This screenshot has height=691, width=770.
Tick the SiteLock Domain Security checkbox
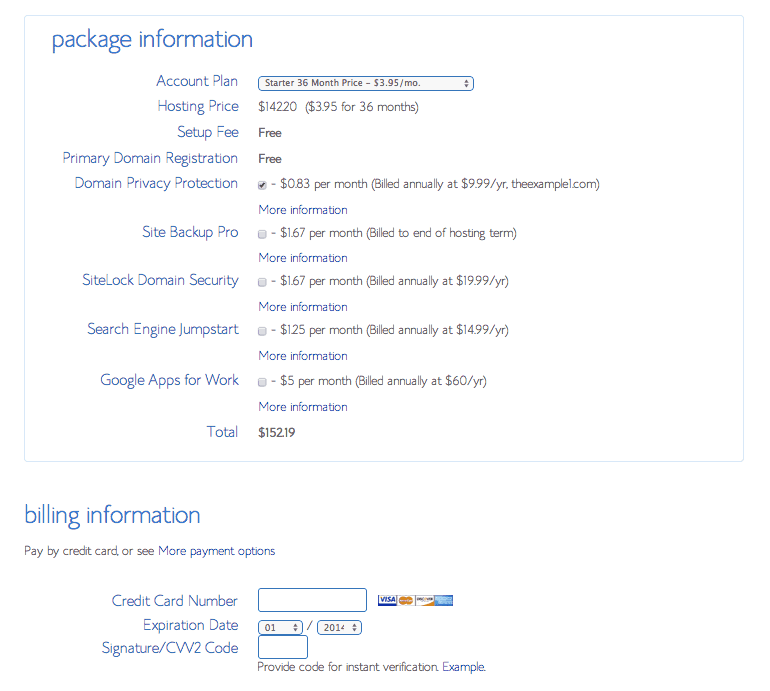coord(262,282)
